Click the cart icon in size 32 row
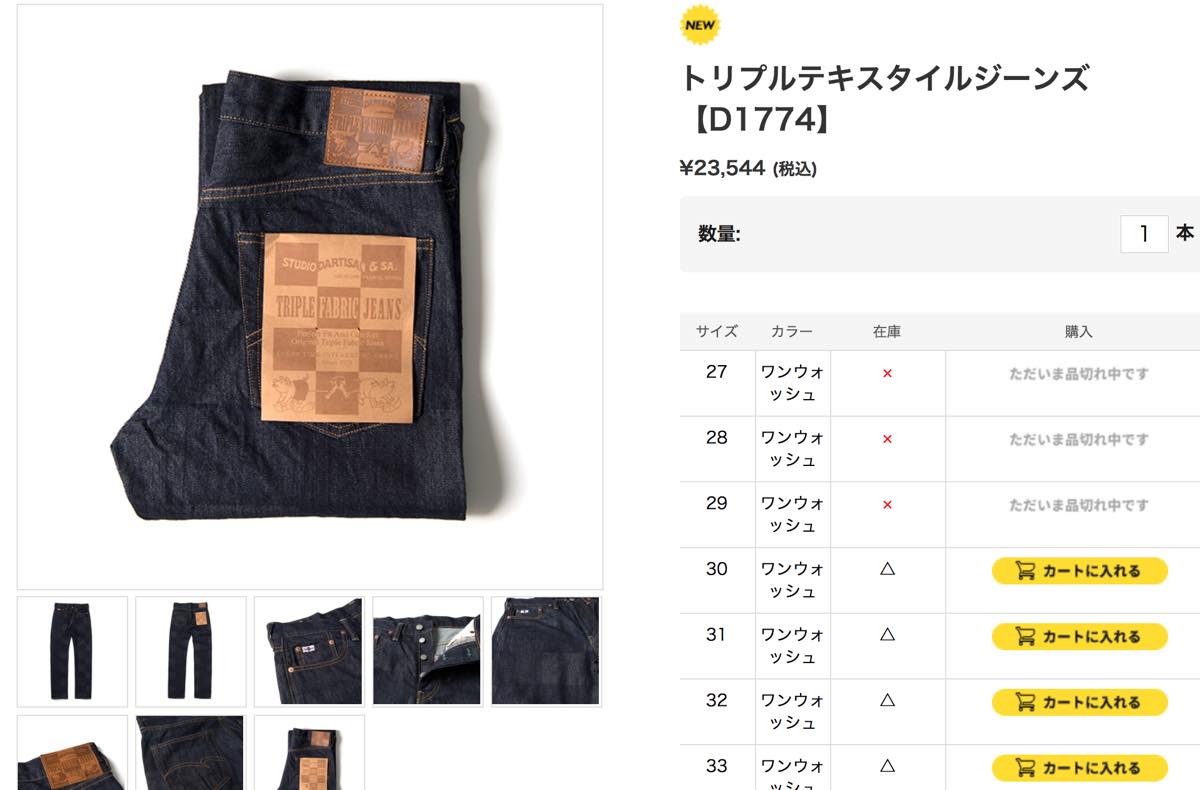 [x=1025, y=703]
